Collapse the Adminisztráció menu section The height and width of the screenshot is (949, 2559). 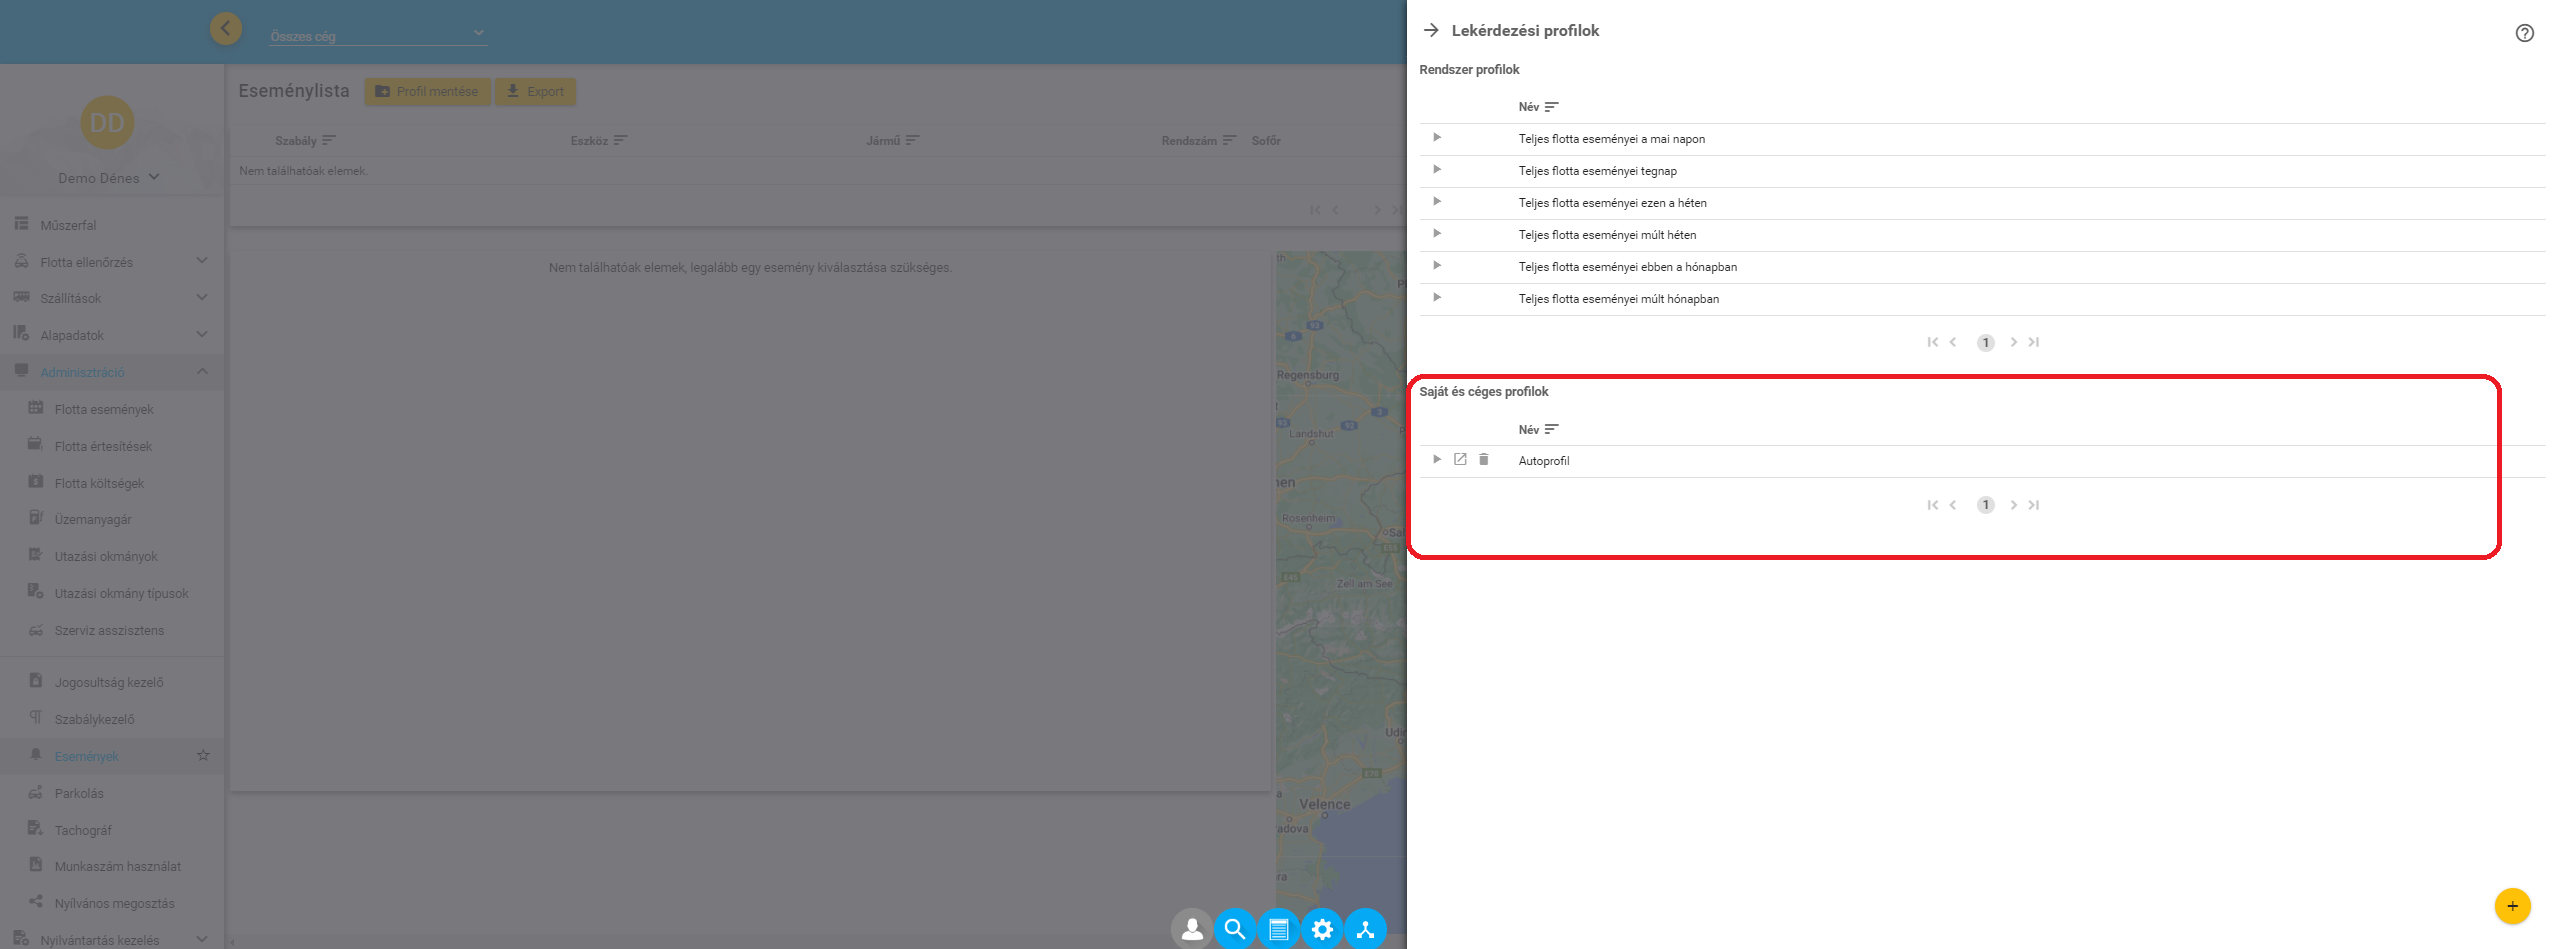click(202, 372)
